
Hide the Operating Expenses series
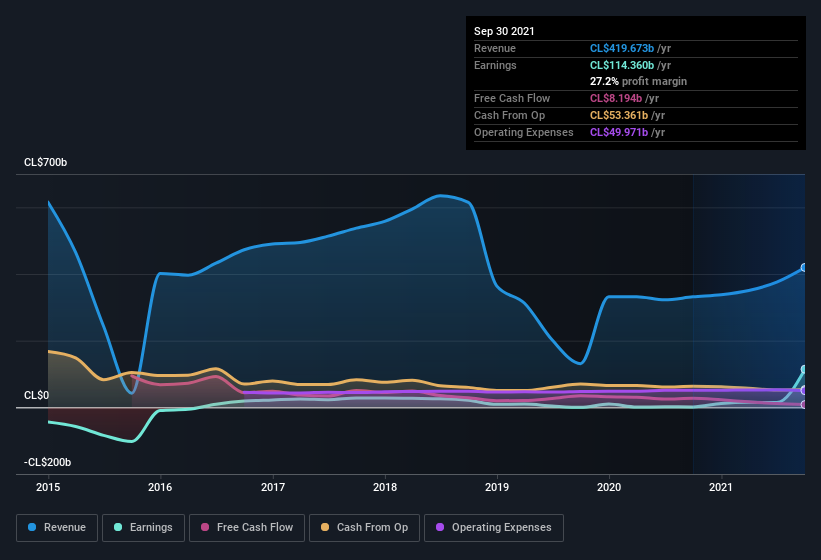pyautogui.click(x=494, y=528)
